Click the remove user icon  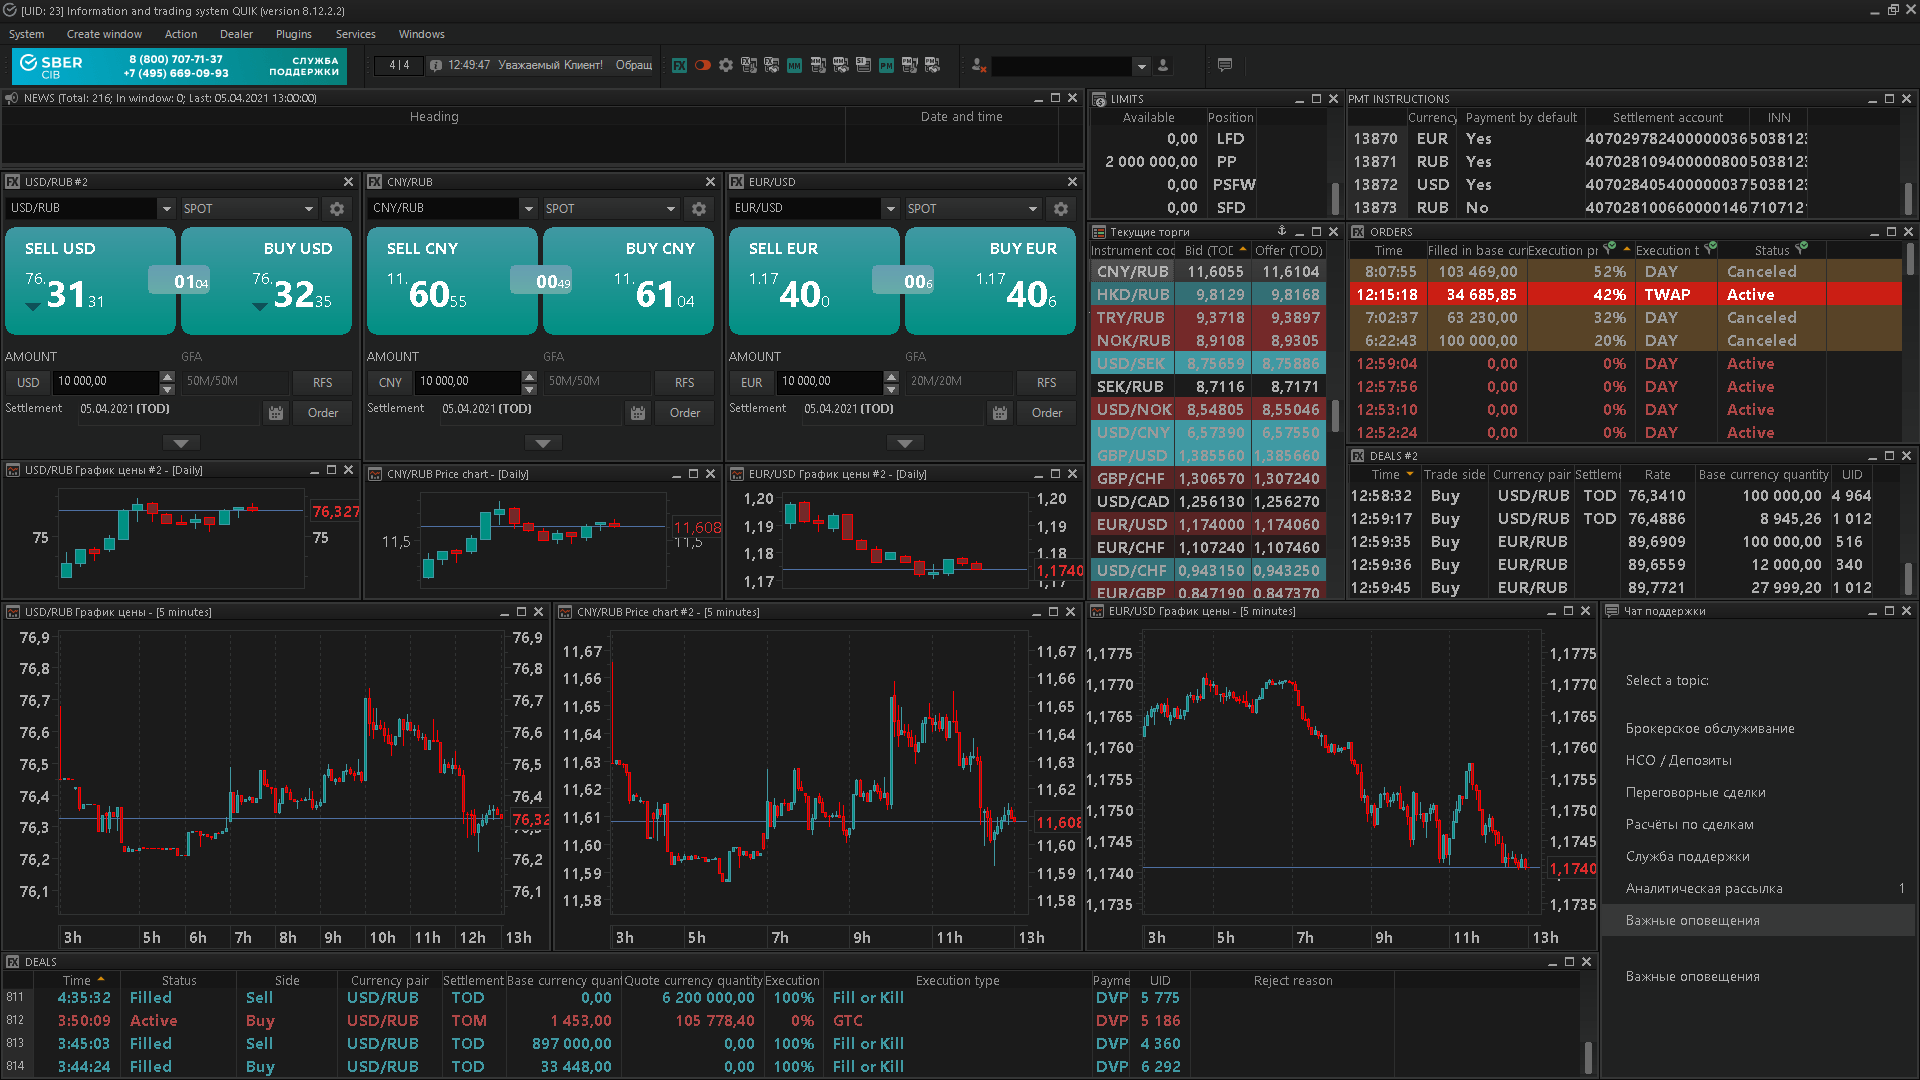click(978, 66)
